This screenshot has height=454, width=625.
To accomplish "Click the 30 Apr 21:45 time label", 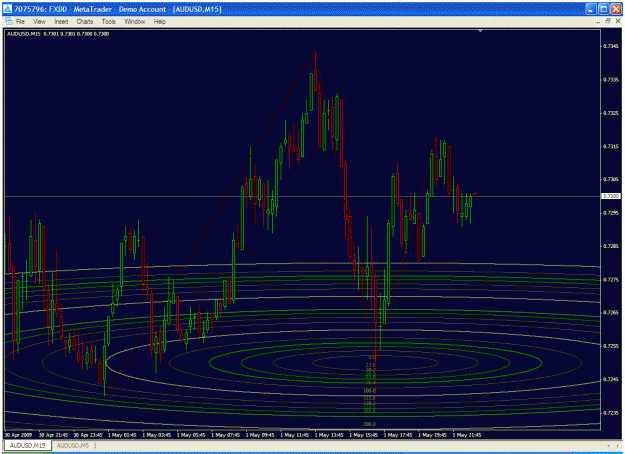I will (53, 435).
